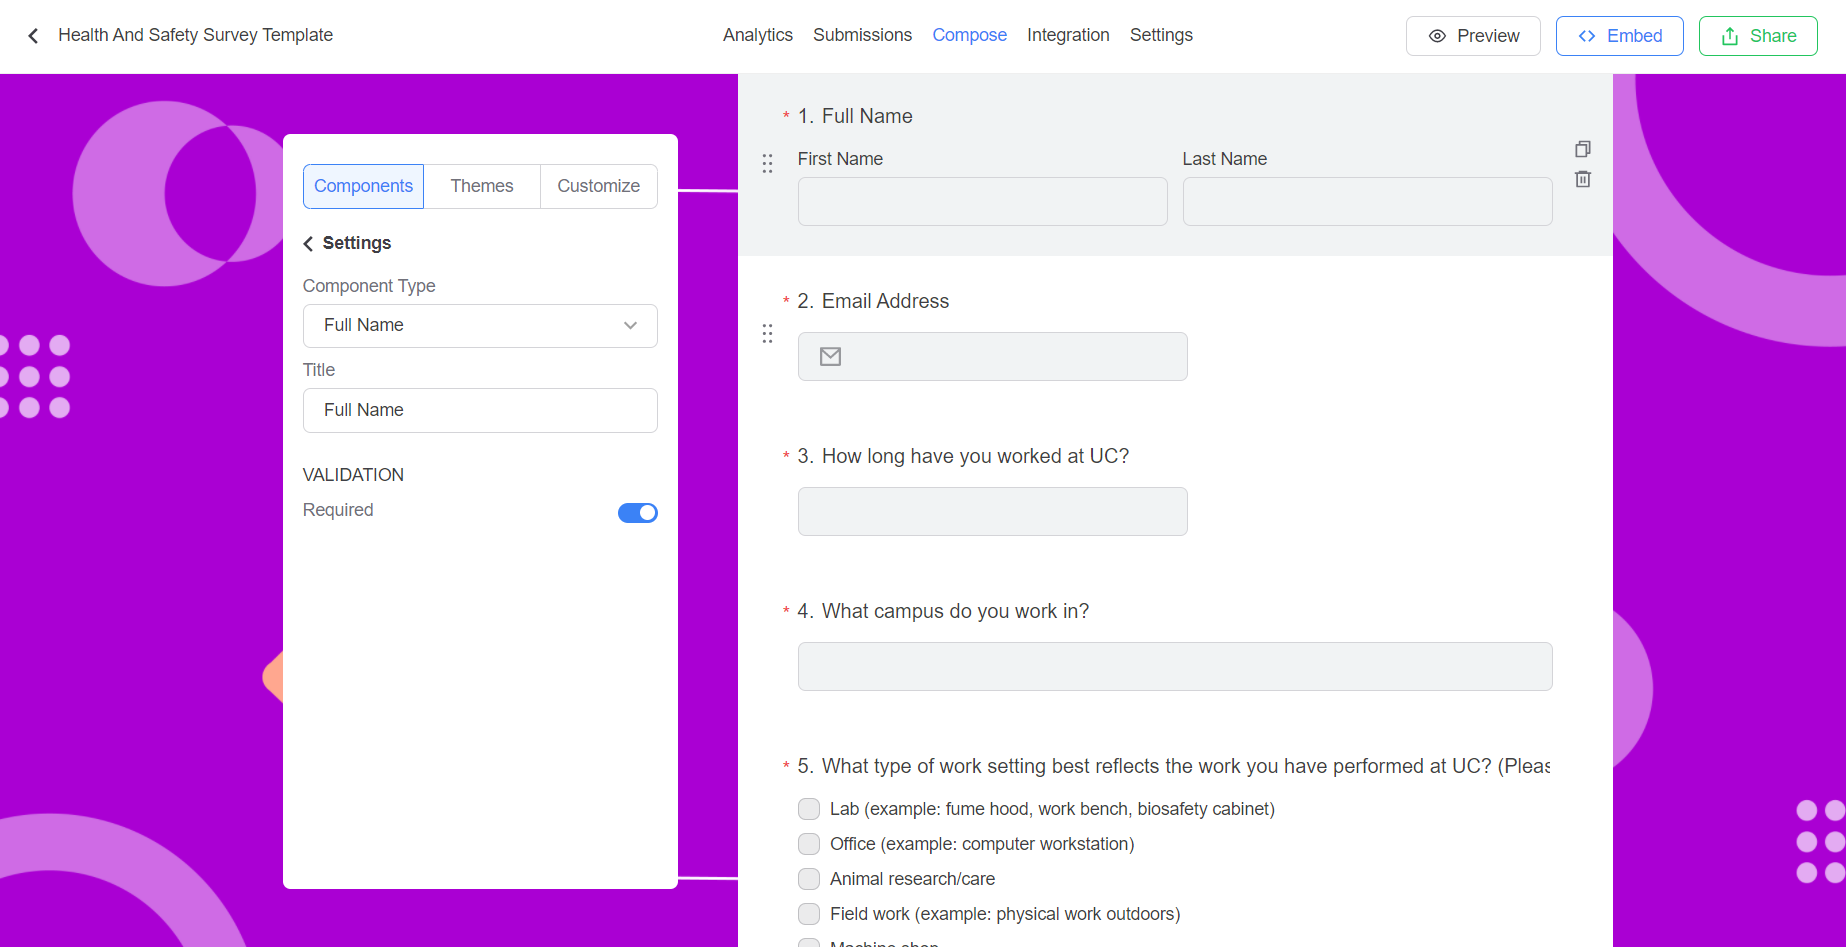
Task: Click the First Name input box
Action: pos(982,201)
